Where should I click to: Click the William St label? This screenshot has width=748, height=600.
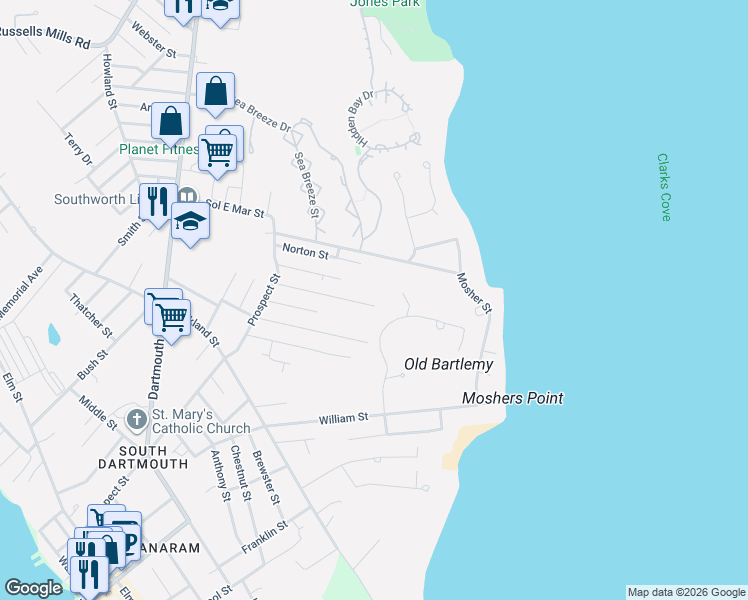click(x=343, y=418)
